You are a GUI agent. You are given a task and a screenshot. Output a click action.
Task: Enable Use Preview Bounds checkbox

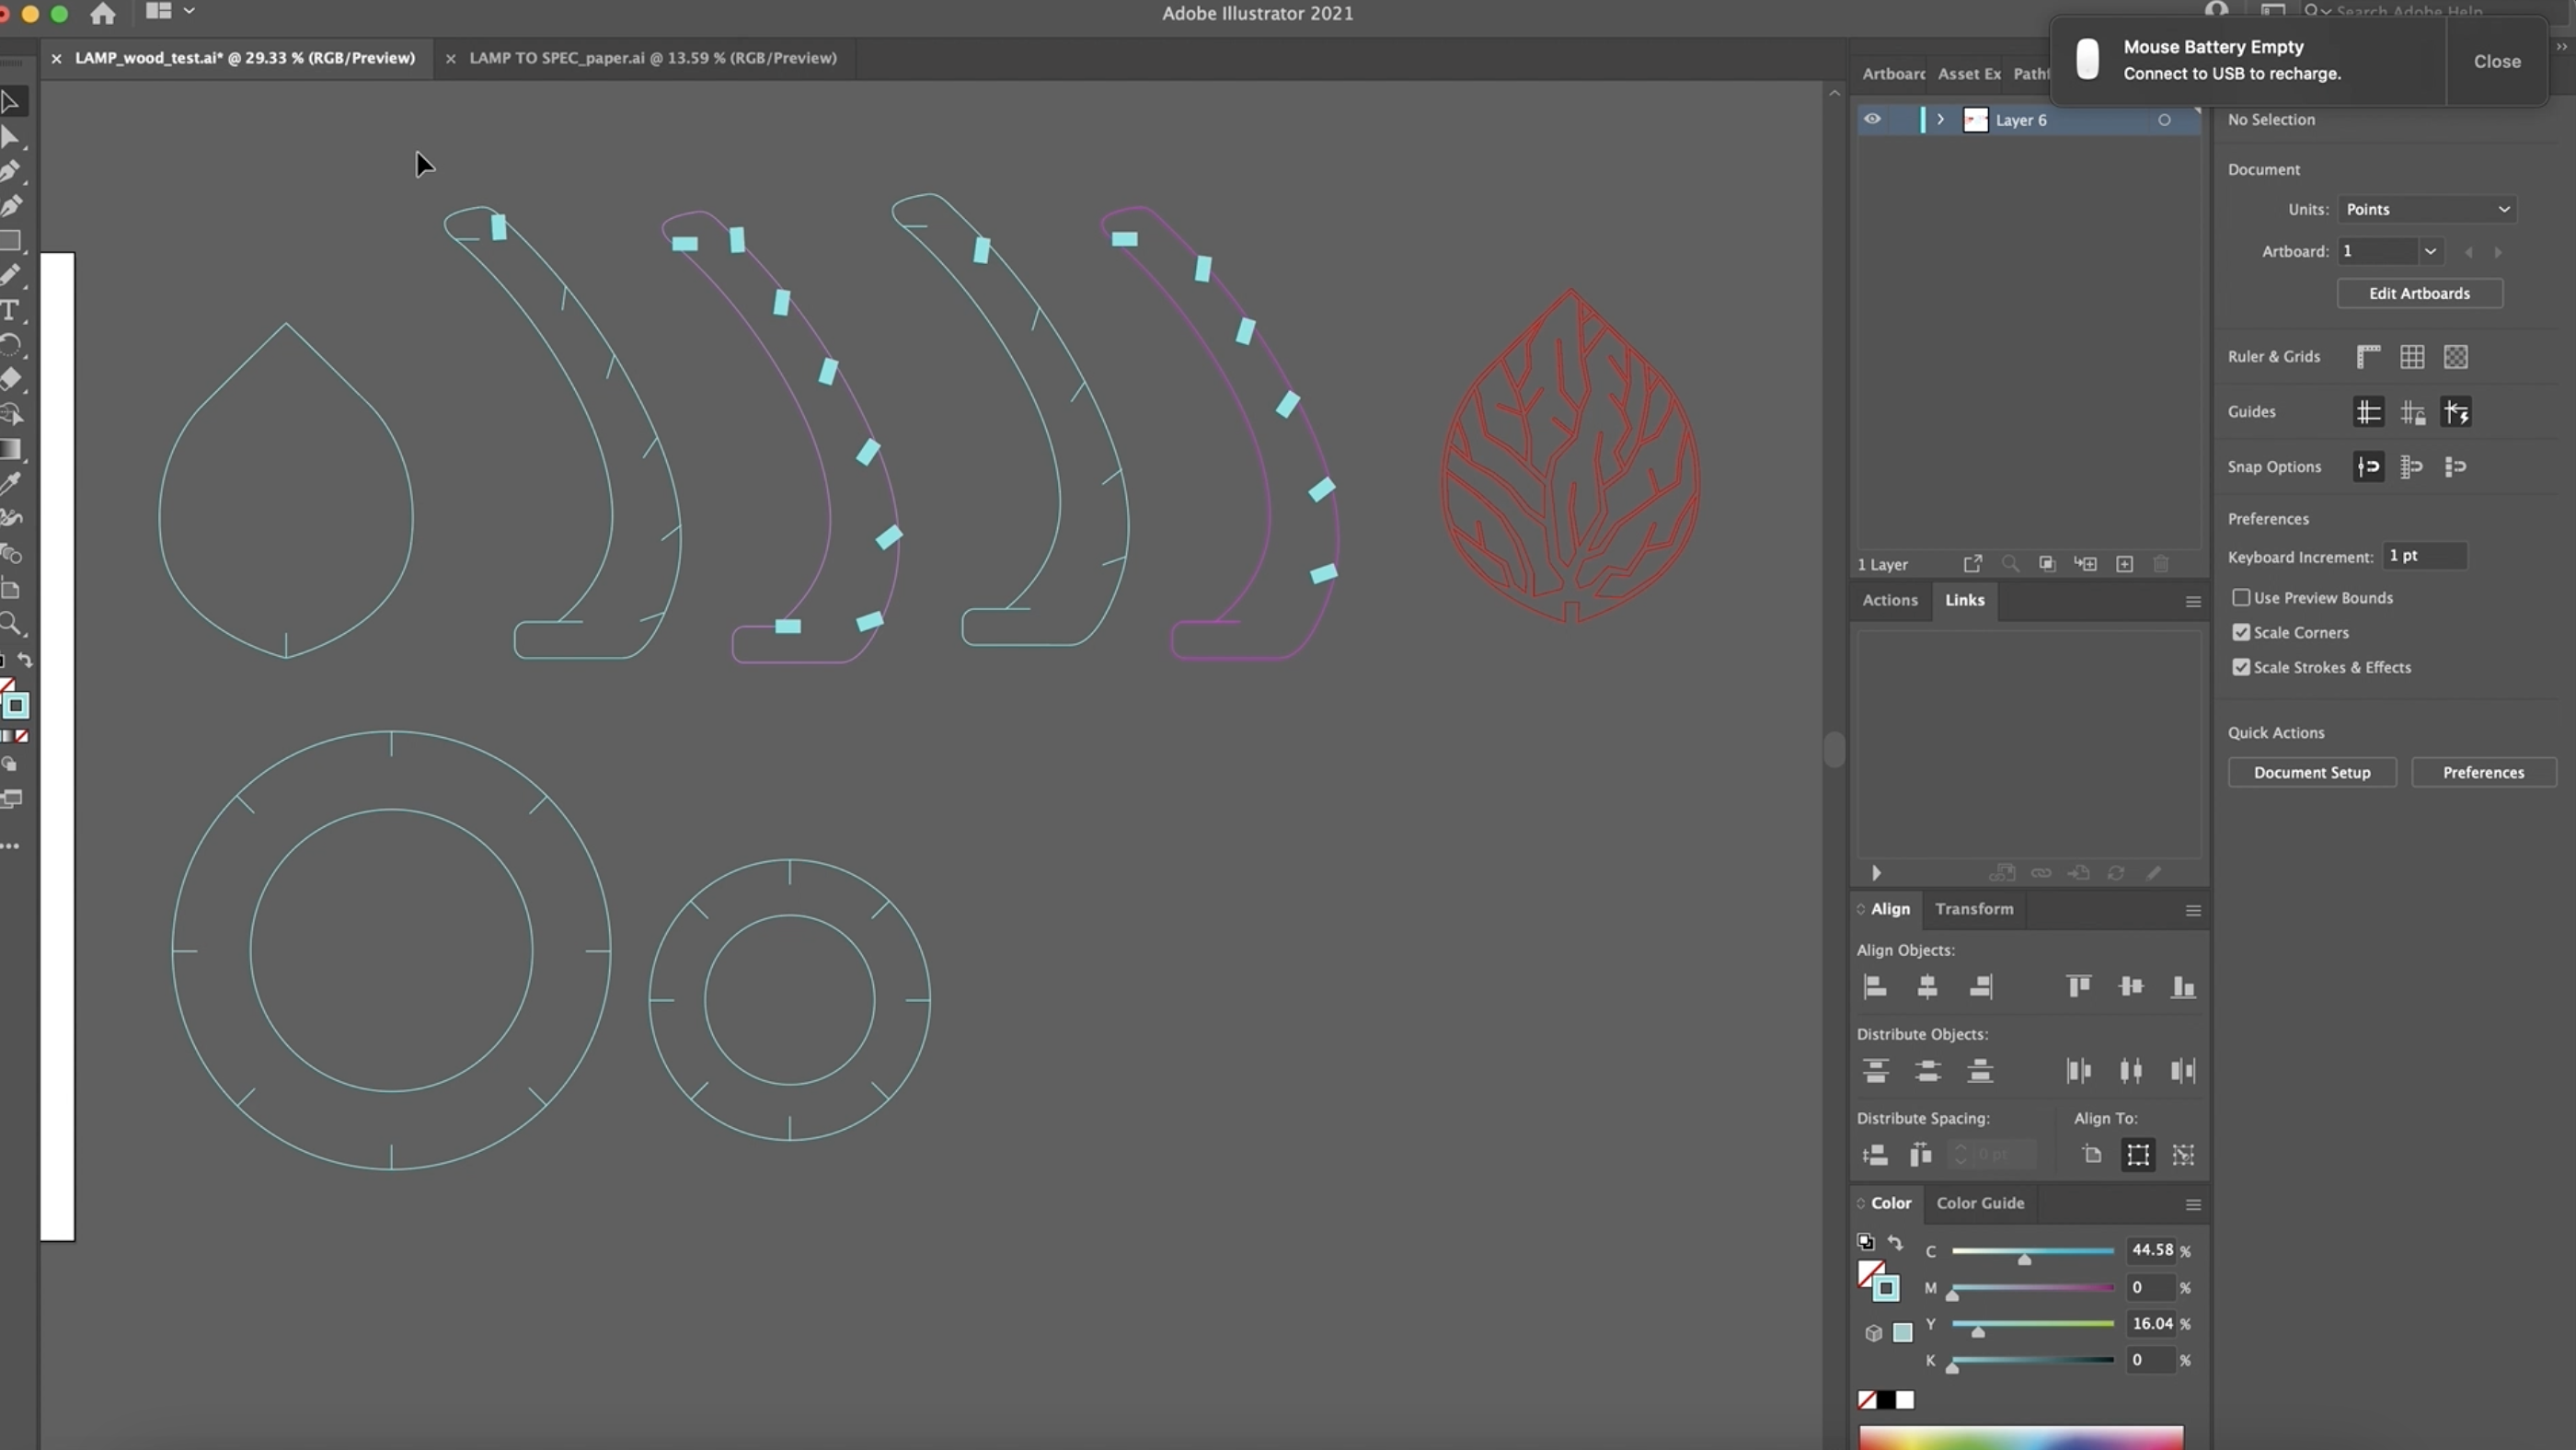click(2241, 597)
